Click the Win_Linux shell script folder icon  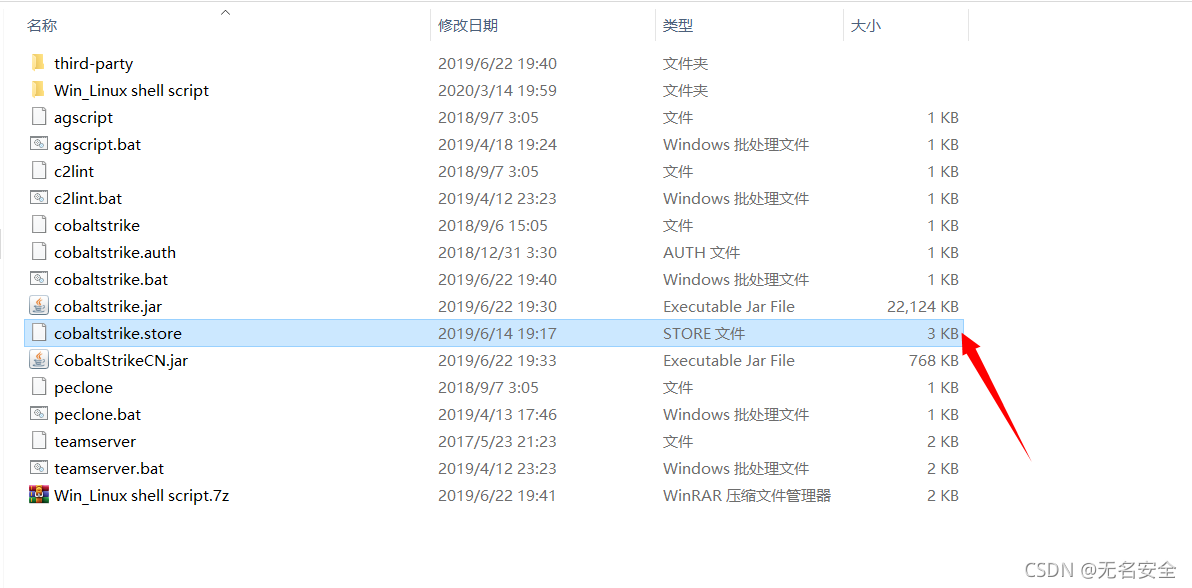(x=39, y=91)
